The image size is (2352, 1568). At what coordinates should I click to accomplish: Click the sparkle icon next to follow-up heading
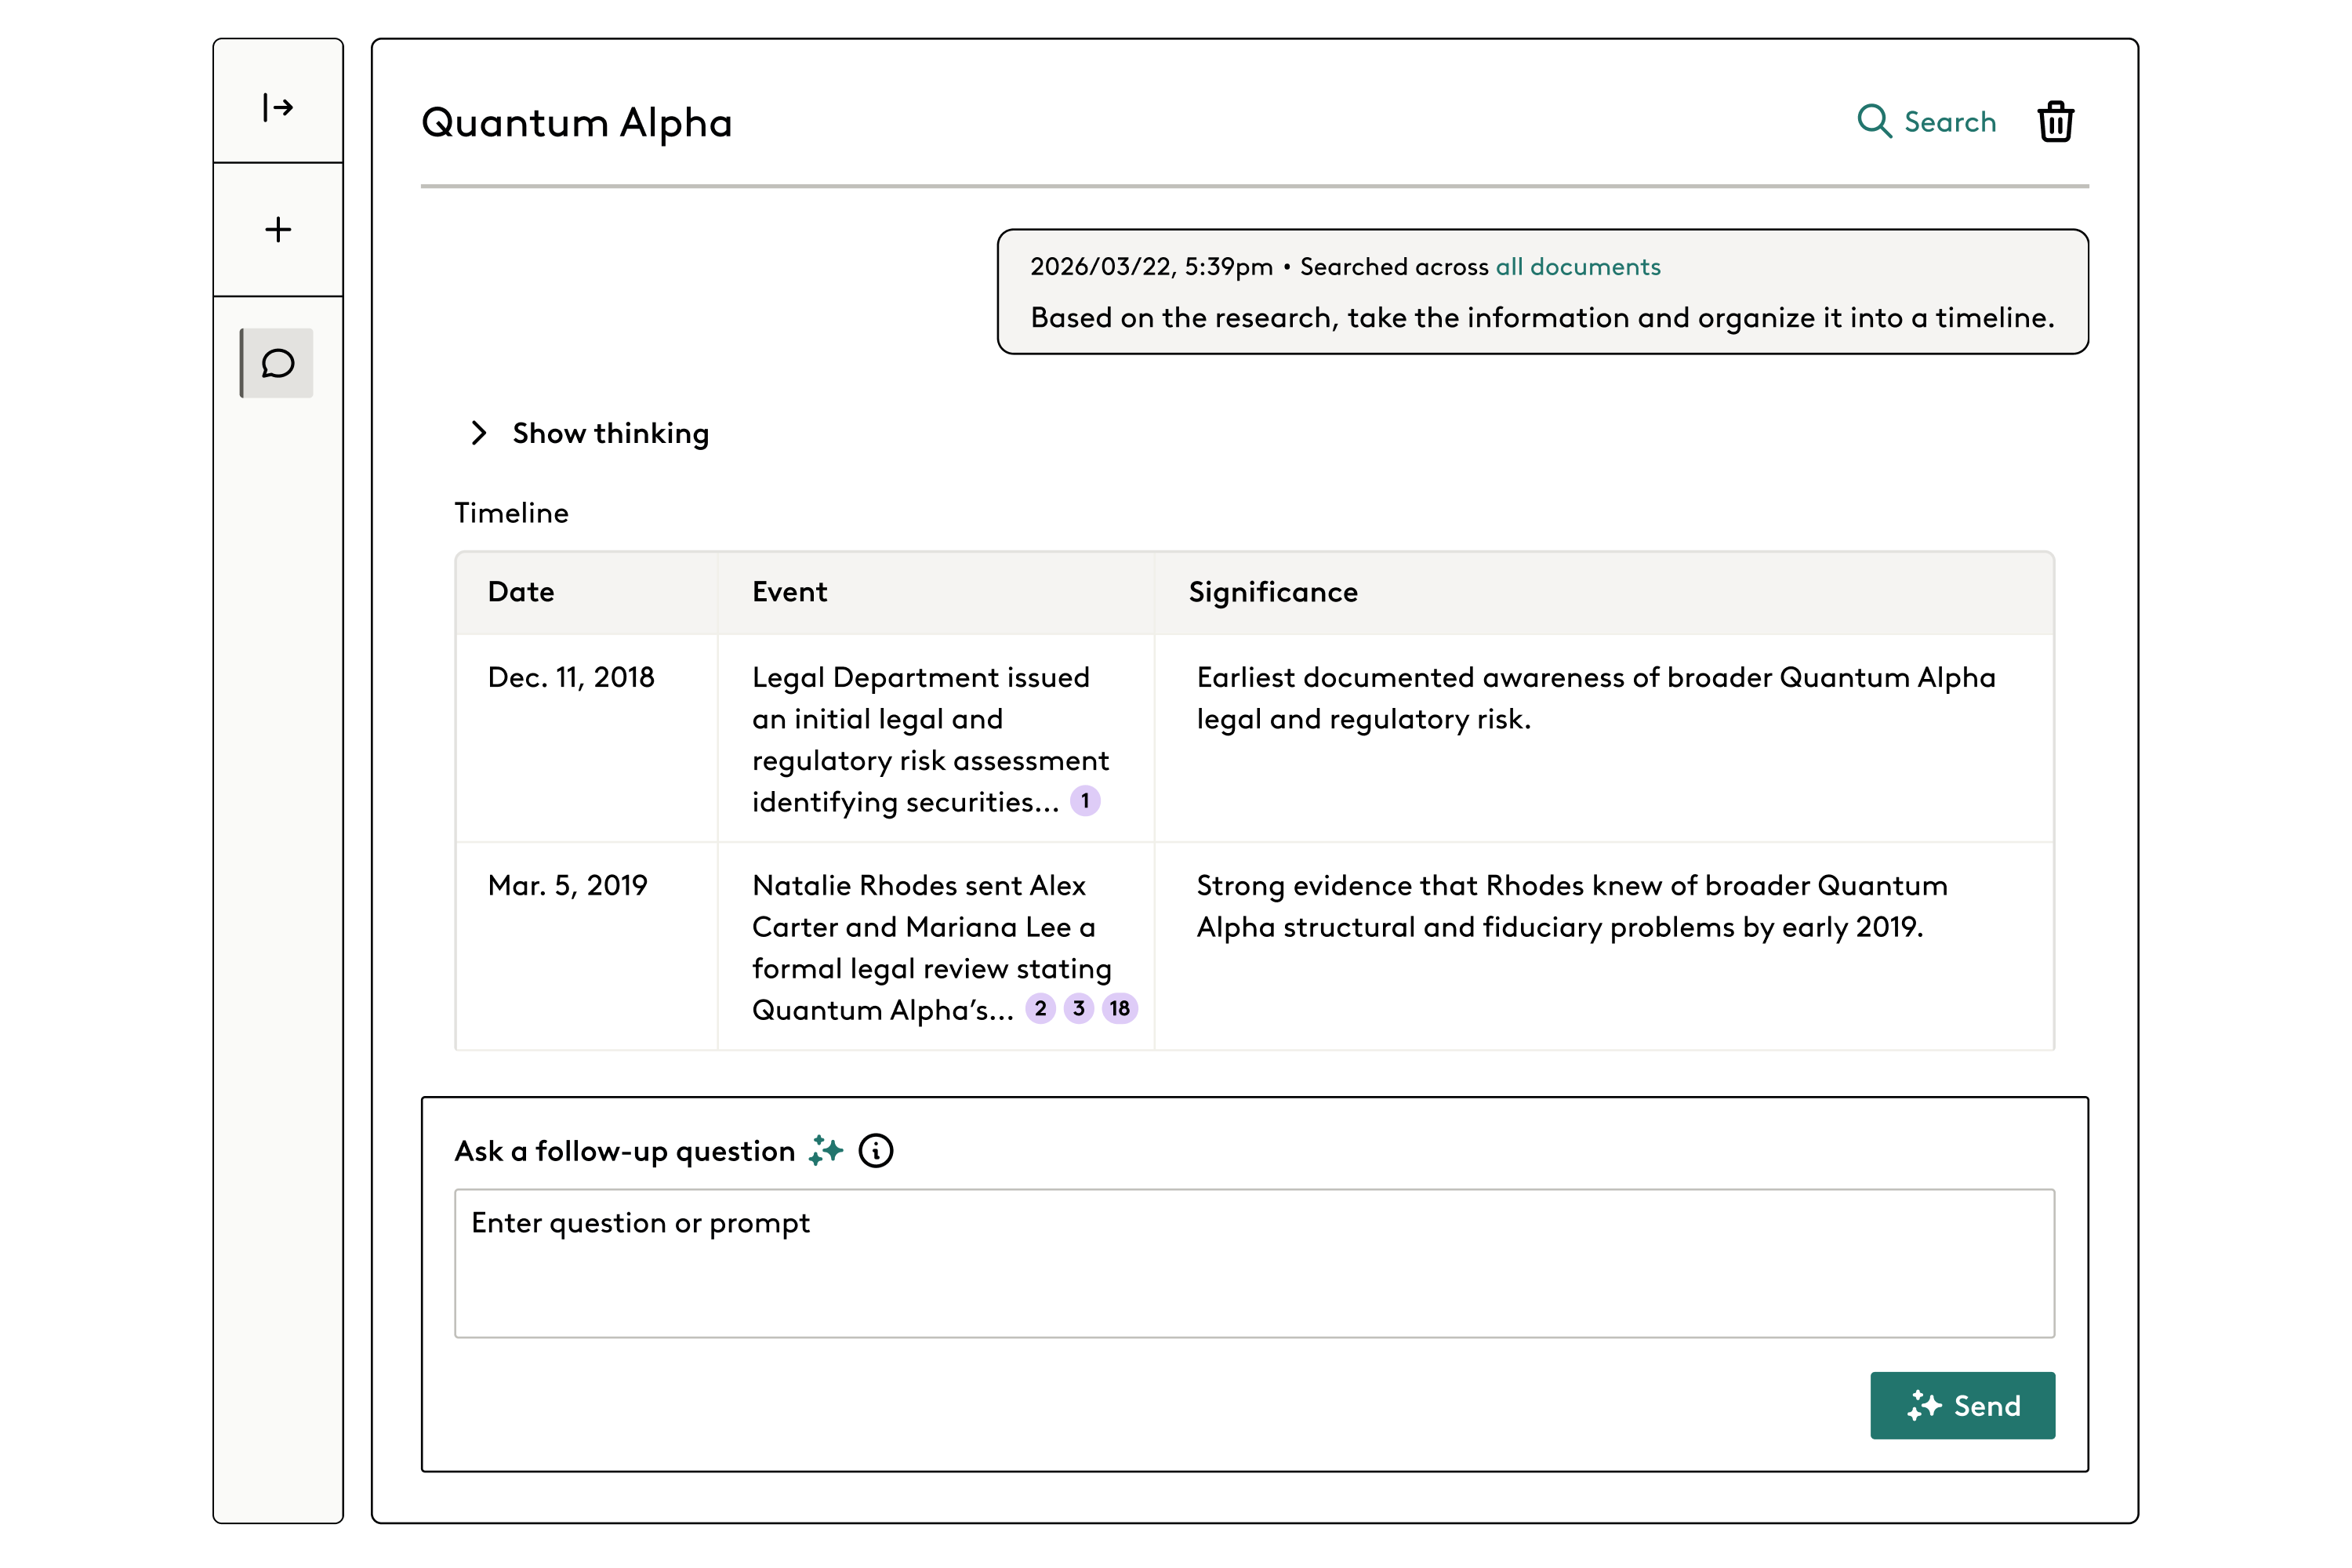[826, 1151]
